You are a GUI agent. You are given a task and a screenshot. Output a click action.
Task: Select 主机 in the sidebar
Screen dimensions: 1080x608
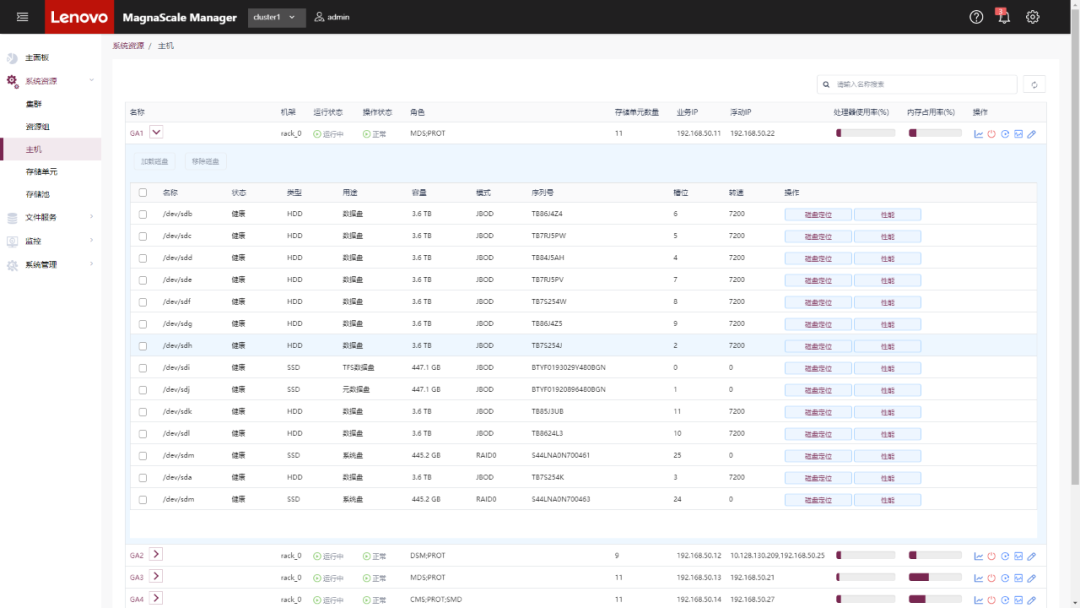50,149
